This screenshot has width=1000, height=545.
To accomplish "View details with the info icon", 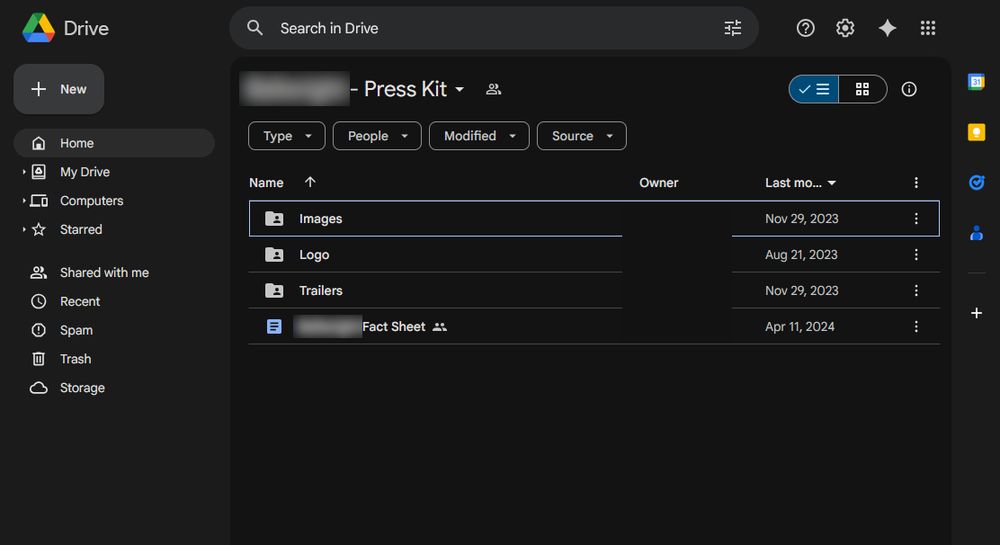I will 909,89.
